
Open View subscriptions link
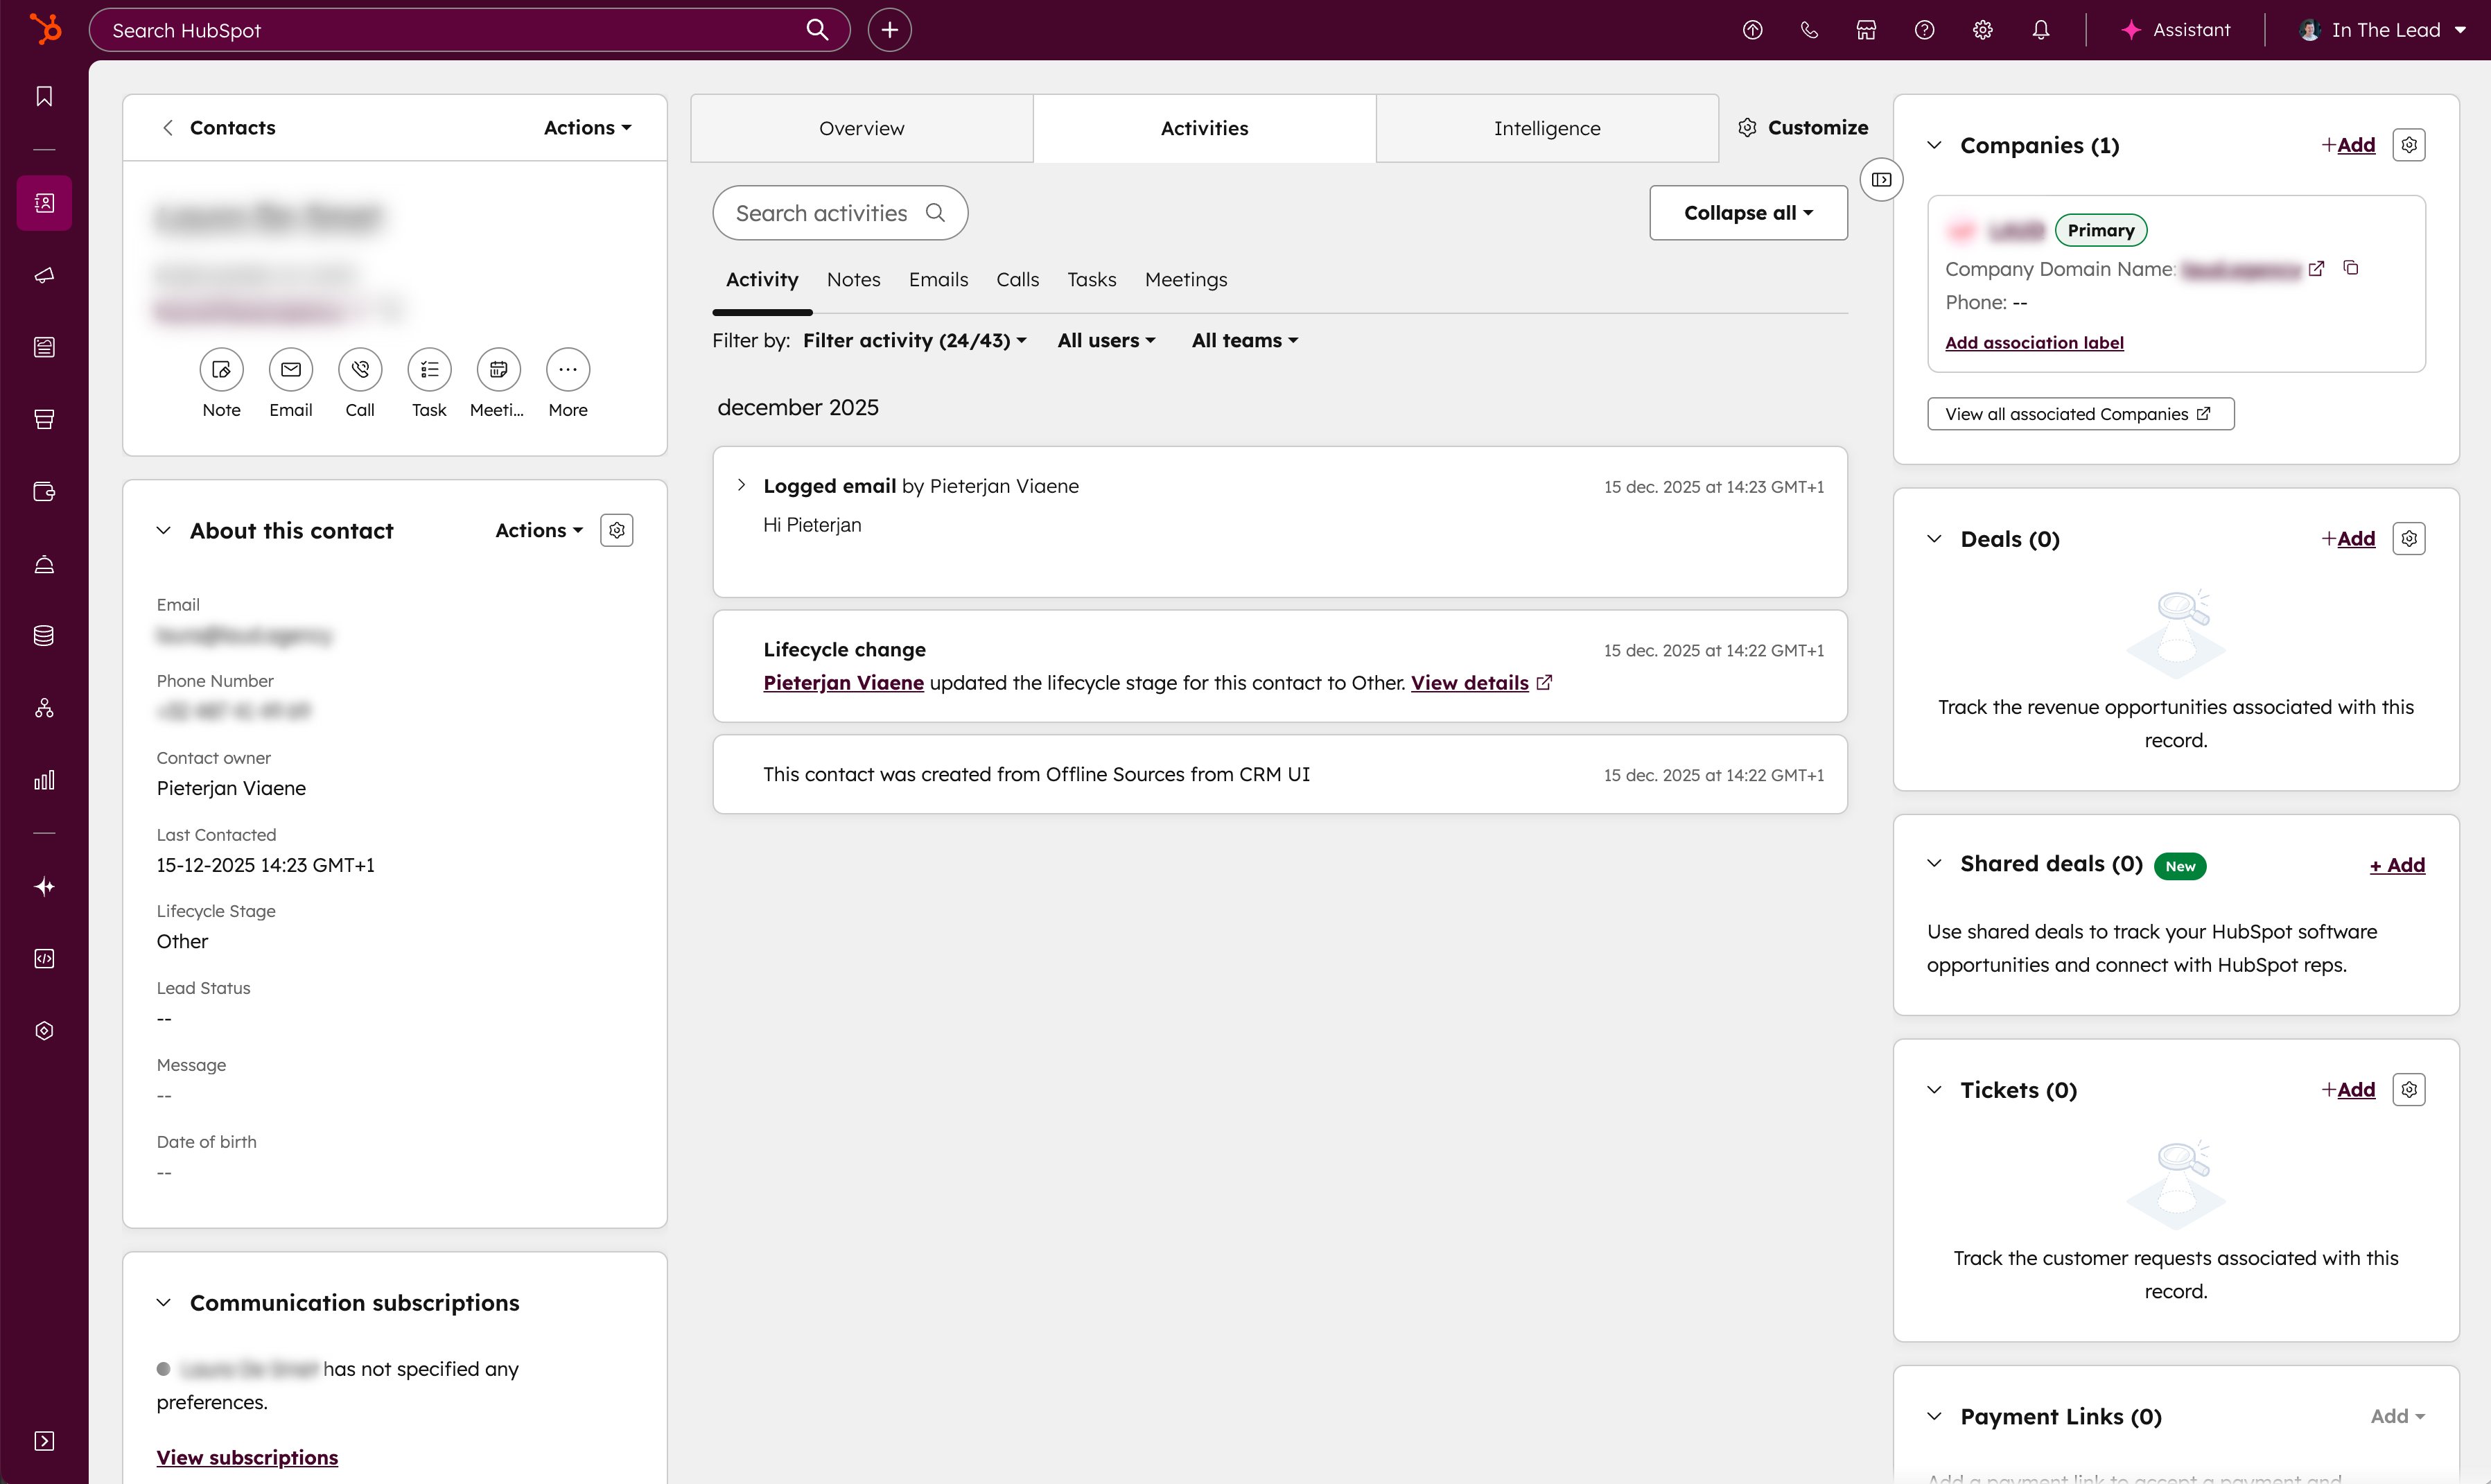click(247, 1457)
